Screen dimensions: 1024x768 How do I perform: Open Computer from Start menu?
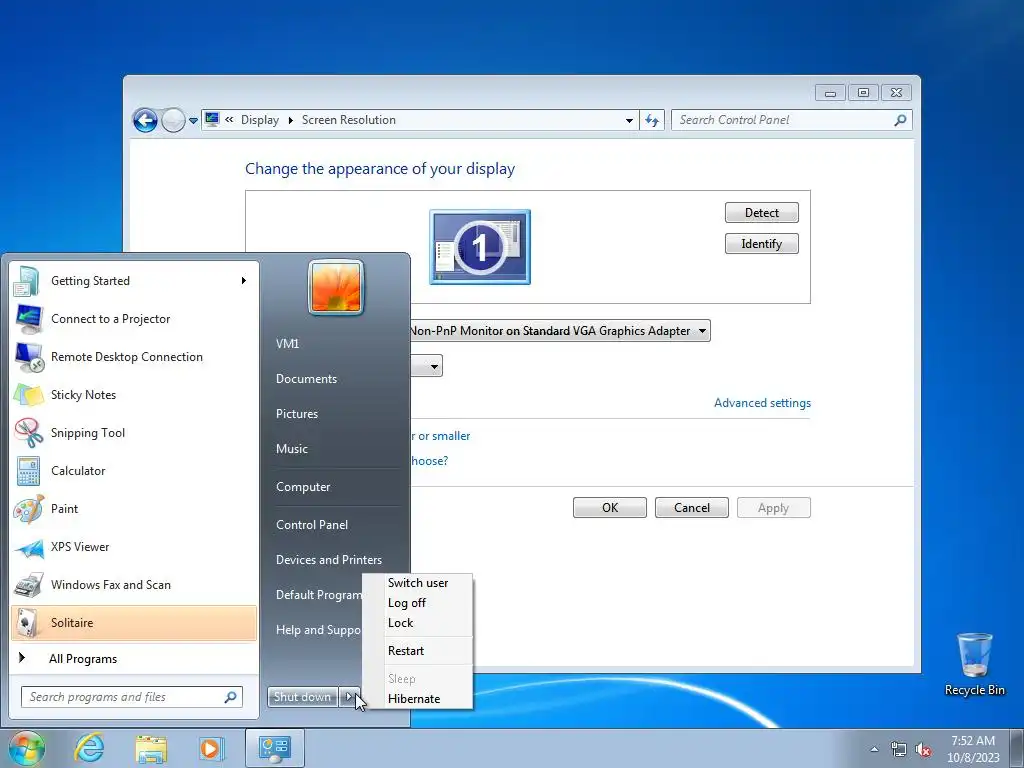point(303,487)
